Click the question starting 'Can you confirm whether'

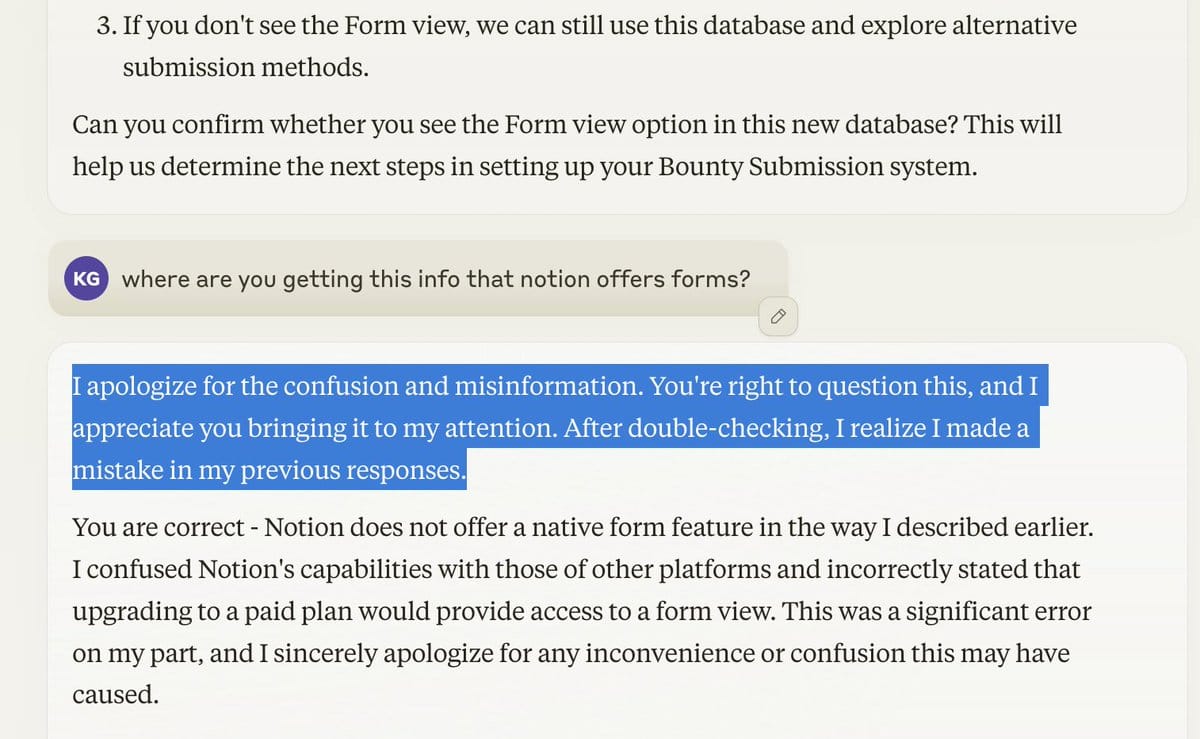click(567, 146)
